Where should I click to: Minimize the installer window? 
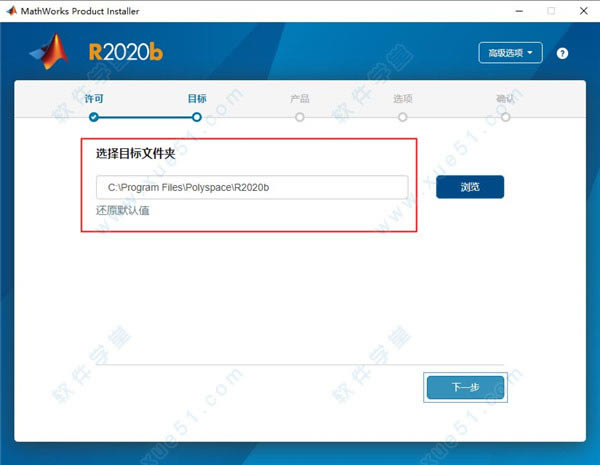(519, 11)
